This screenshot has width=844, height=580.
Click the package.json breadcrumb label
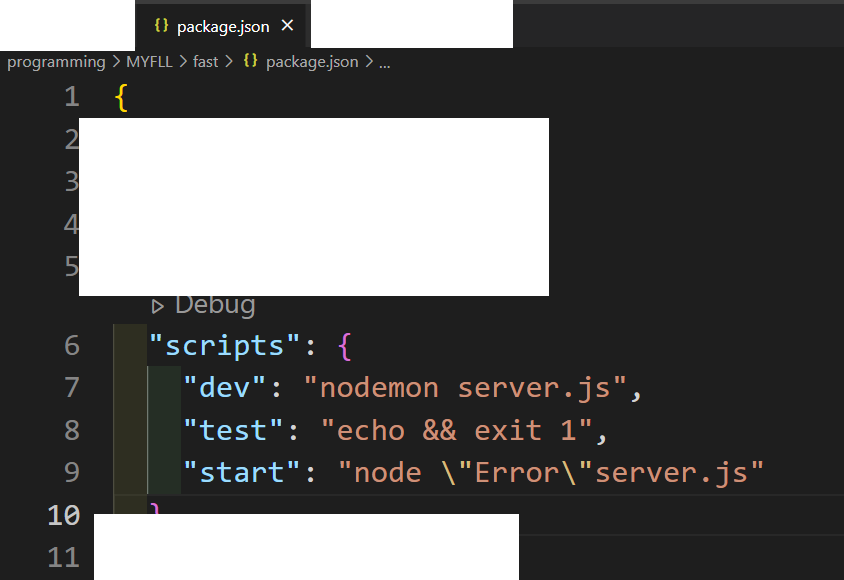(x=312, y=62)
